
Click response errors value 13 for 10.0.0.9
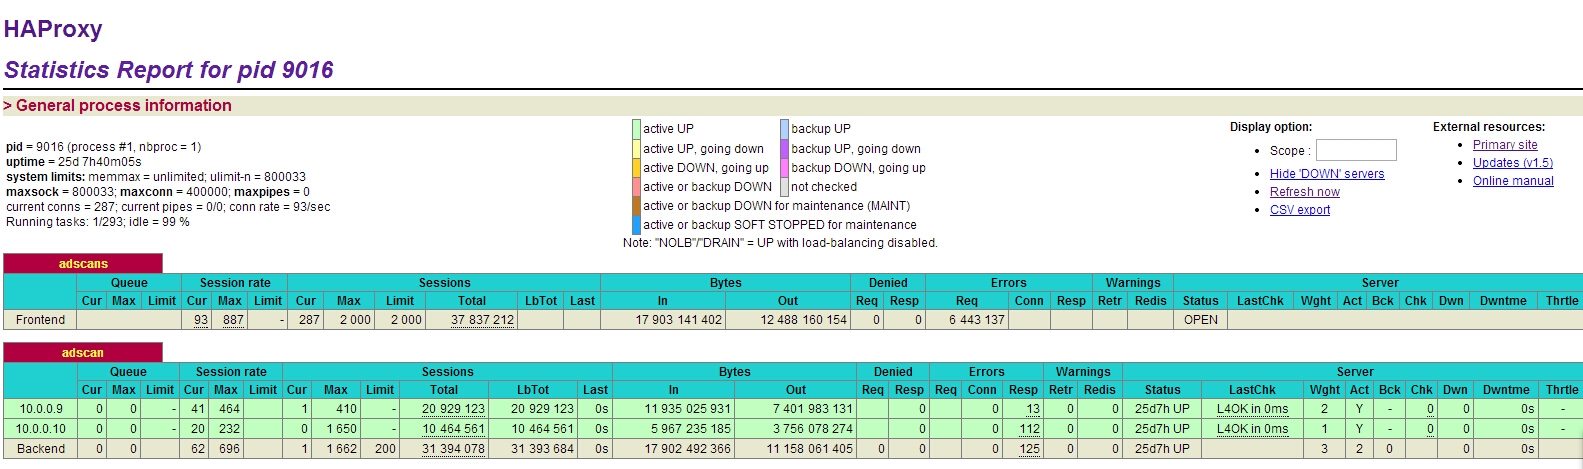tap(1033, 409)
